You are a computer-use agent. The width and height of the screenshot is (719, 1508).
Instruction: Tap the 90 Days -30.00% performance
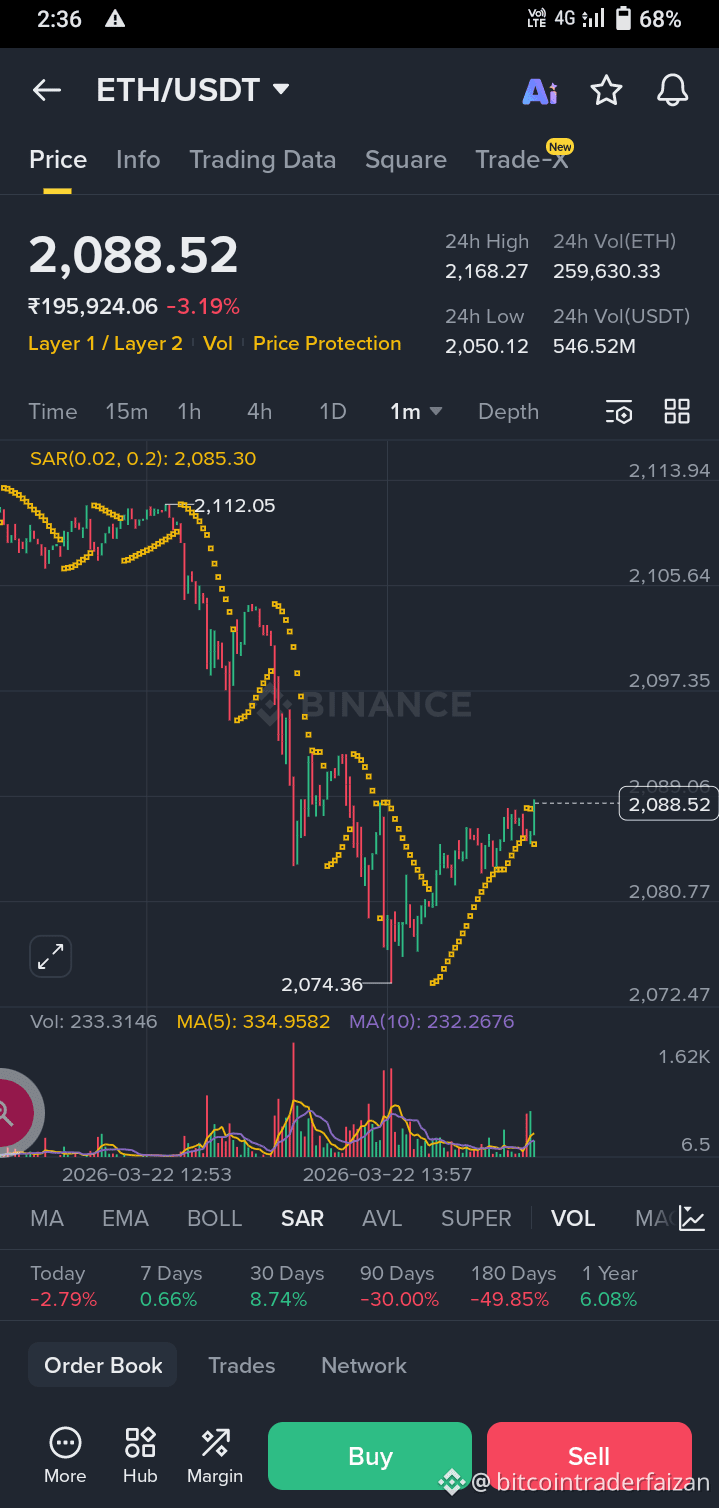click(399, 1286)
